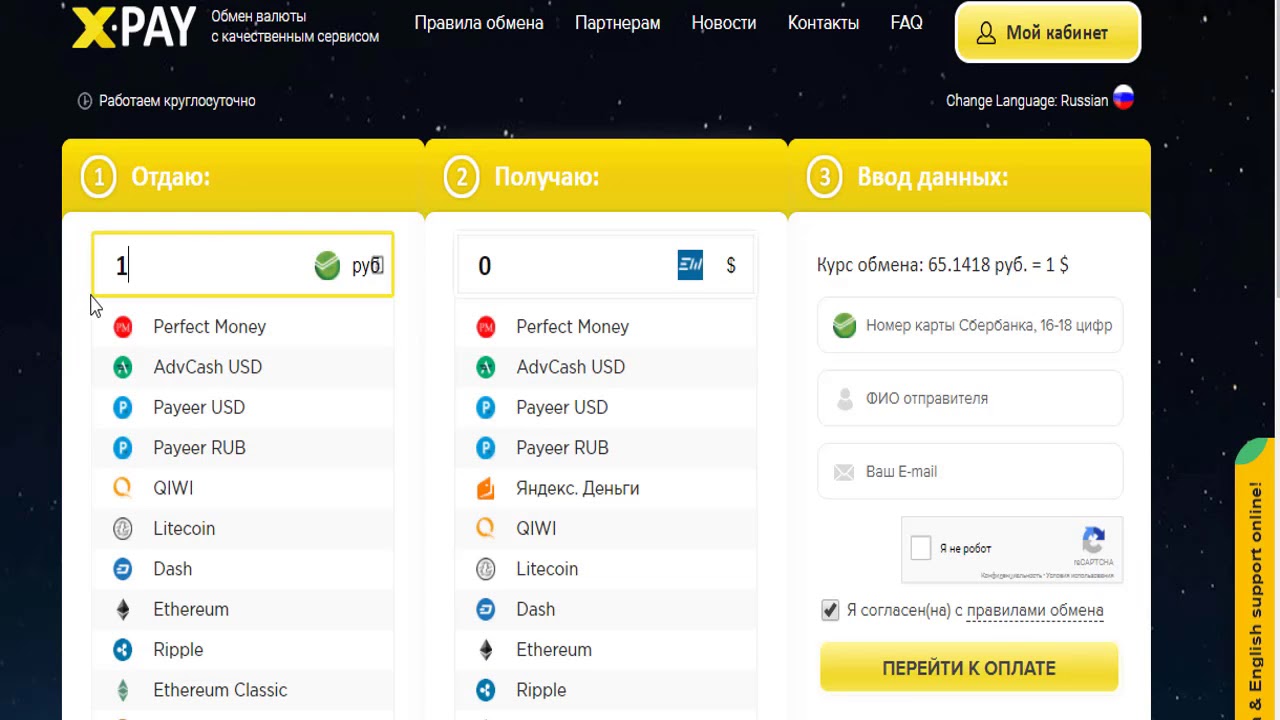Tick the Я не робот reCAPTCHA checkbox
Screen dimensions: 1280x720
(x=921, y=548)
